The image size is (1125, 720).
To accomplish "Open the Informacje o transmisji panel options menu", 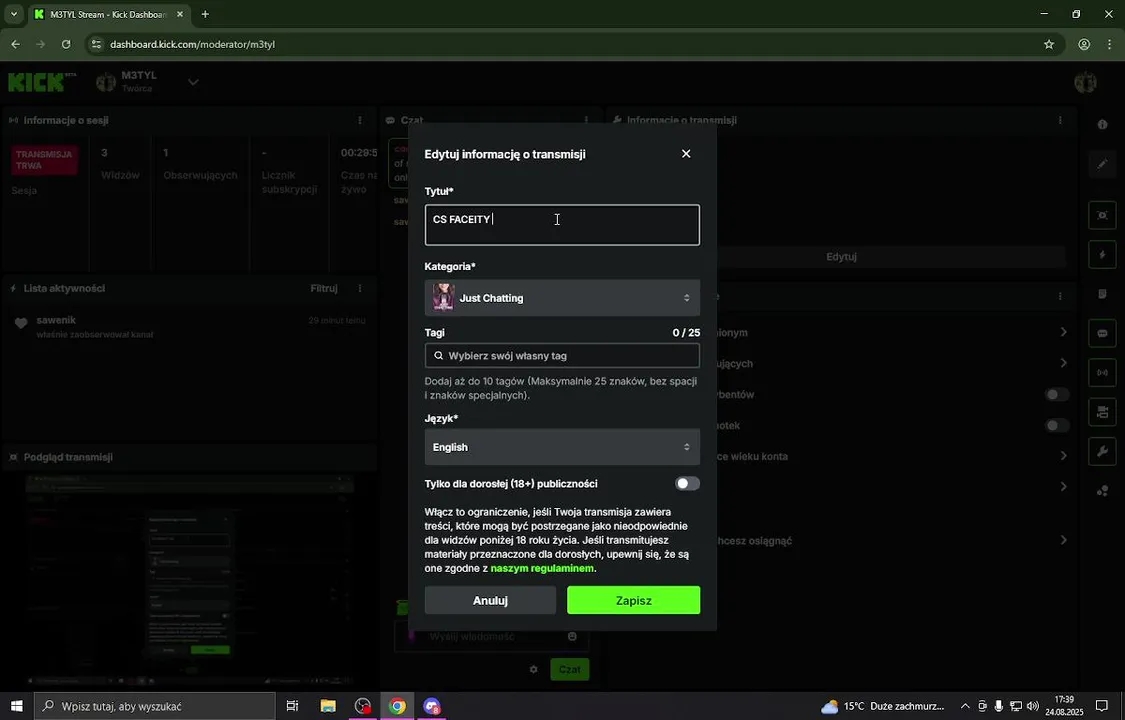I will click(1060, 120).
